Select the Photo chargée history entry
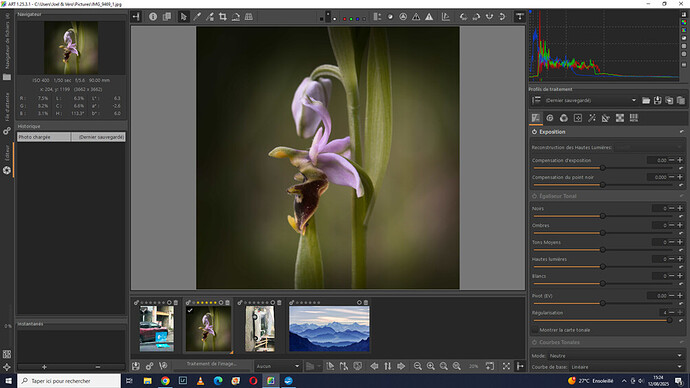The height and width of the screenshot is (388, 690). tap(44, 137)
